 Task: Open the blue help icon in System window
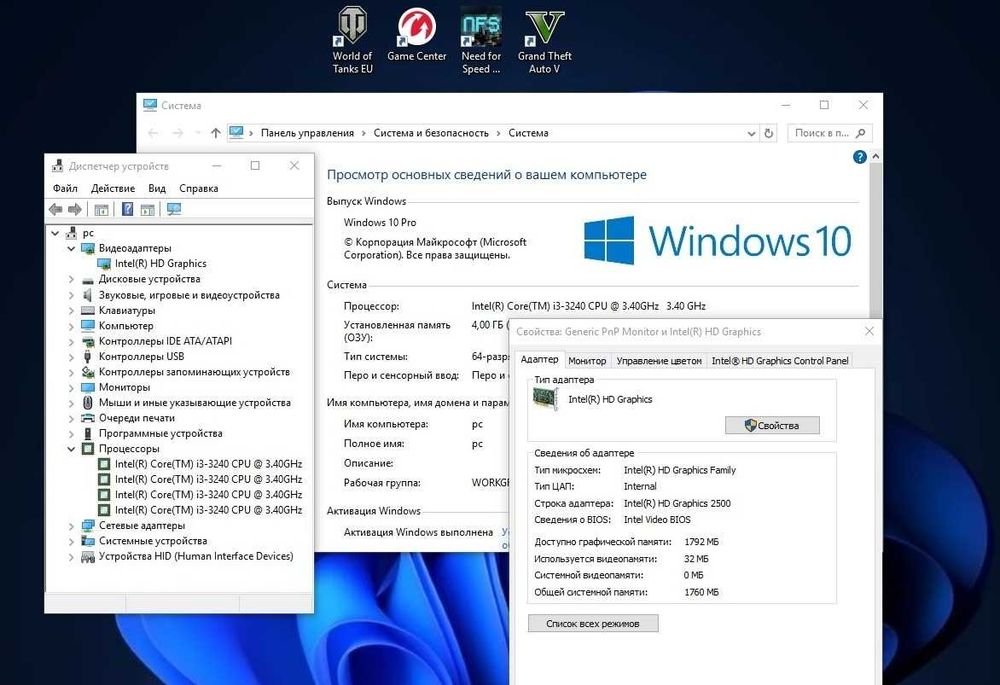[x=860, y=157]
